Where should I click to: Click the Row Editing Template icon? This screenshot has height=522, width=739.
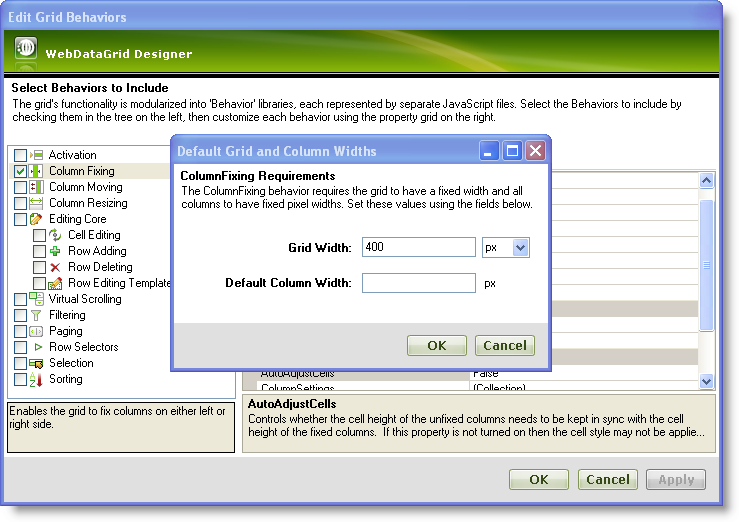coord(55,283)
